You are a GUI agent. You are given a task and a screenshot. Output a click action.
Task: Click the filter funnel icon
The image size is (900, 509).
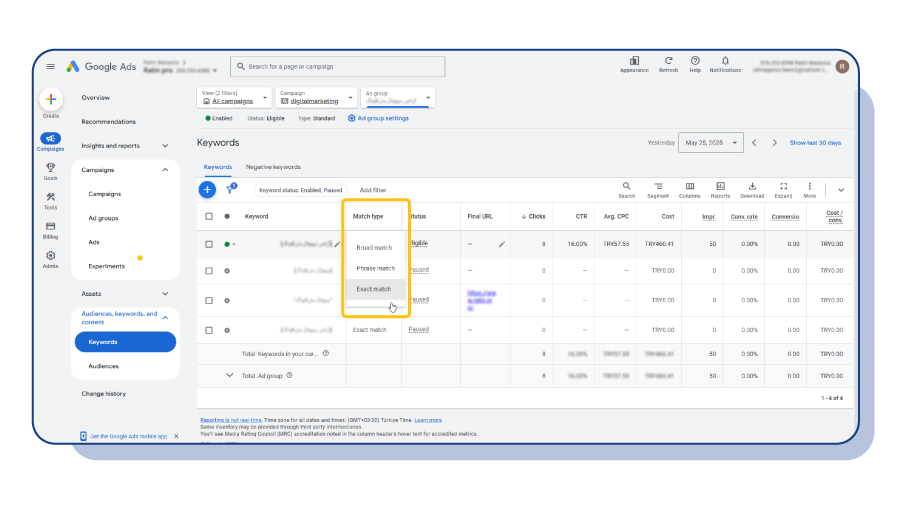pos(231,189)
